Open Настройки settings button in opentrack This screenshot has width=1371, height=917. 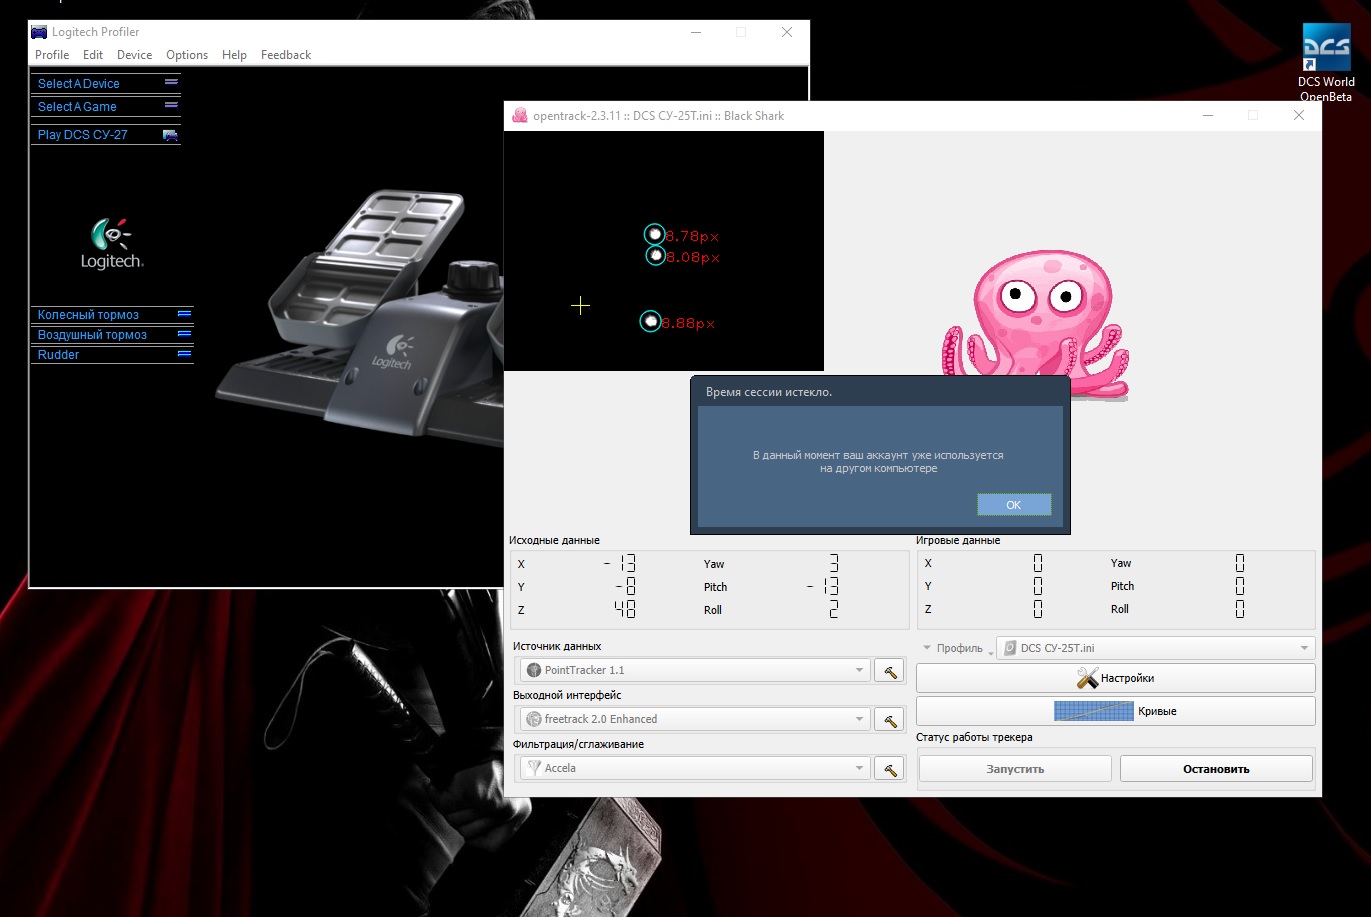click(1115, 678)
